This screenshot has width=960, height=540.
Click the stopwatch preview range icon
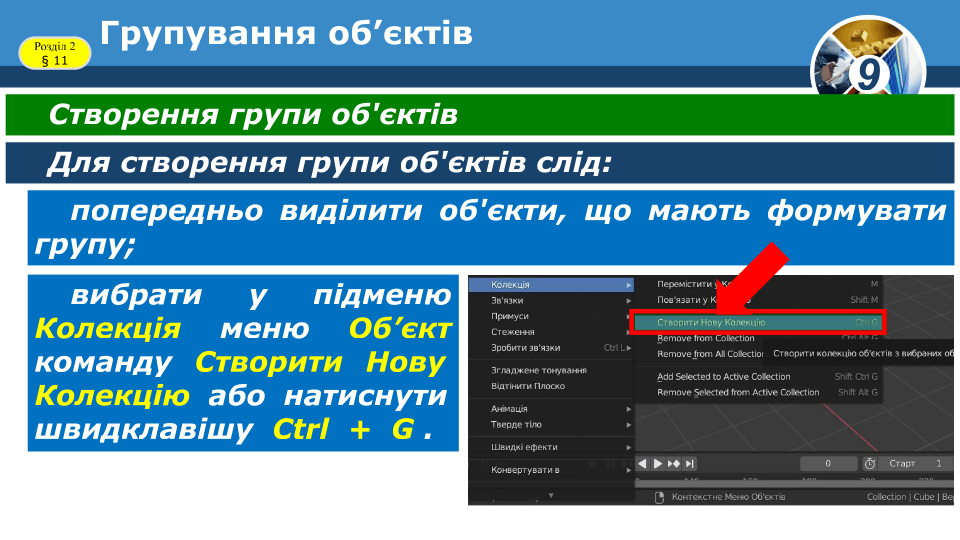(870, 464)
